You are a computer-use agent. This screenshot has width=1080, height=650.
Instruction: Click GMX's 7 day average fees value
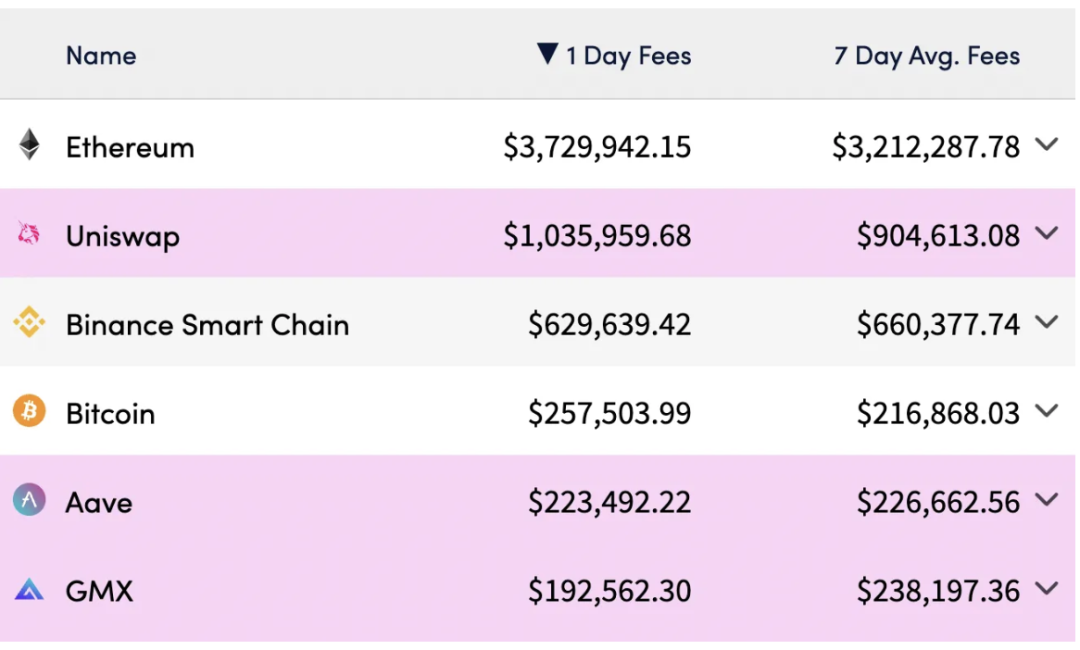tap(938, 591)
